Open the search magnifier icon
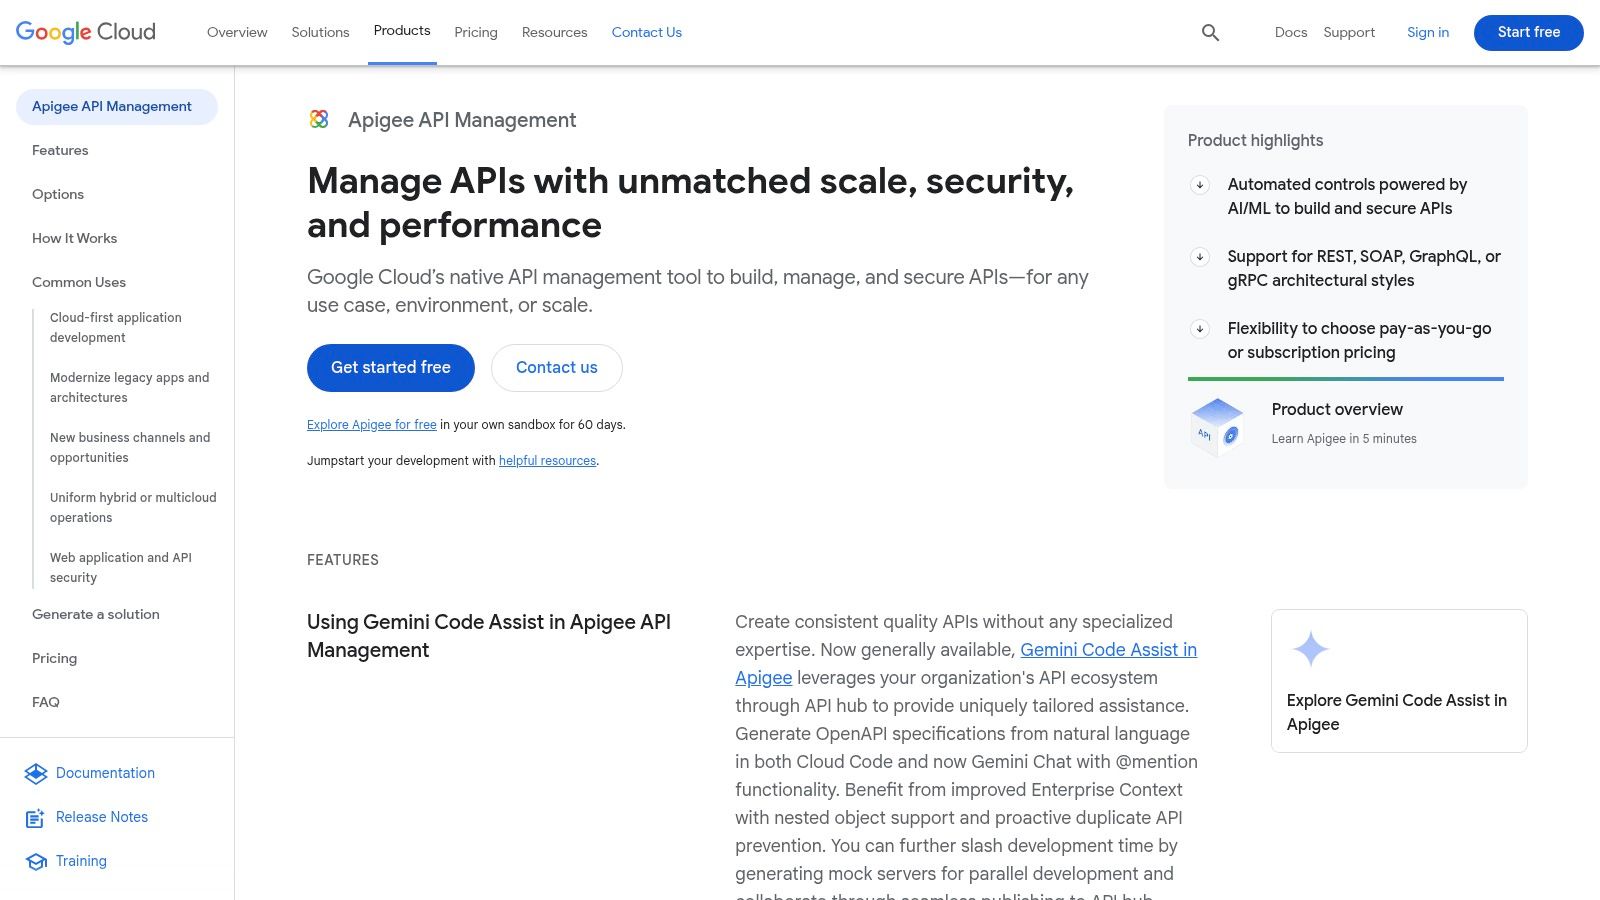This screenshot has height=900, width=1600. [1210, 32]
